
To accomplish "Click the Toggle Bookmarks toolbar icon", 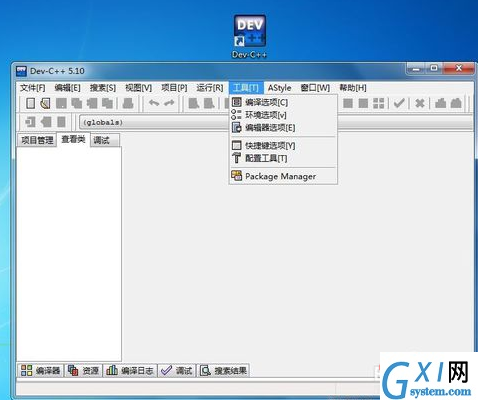I will pyautogui.click(x=46, y=122).
